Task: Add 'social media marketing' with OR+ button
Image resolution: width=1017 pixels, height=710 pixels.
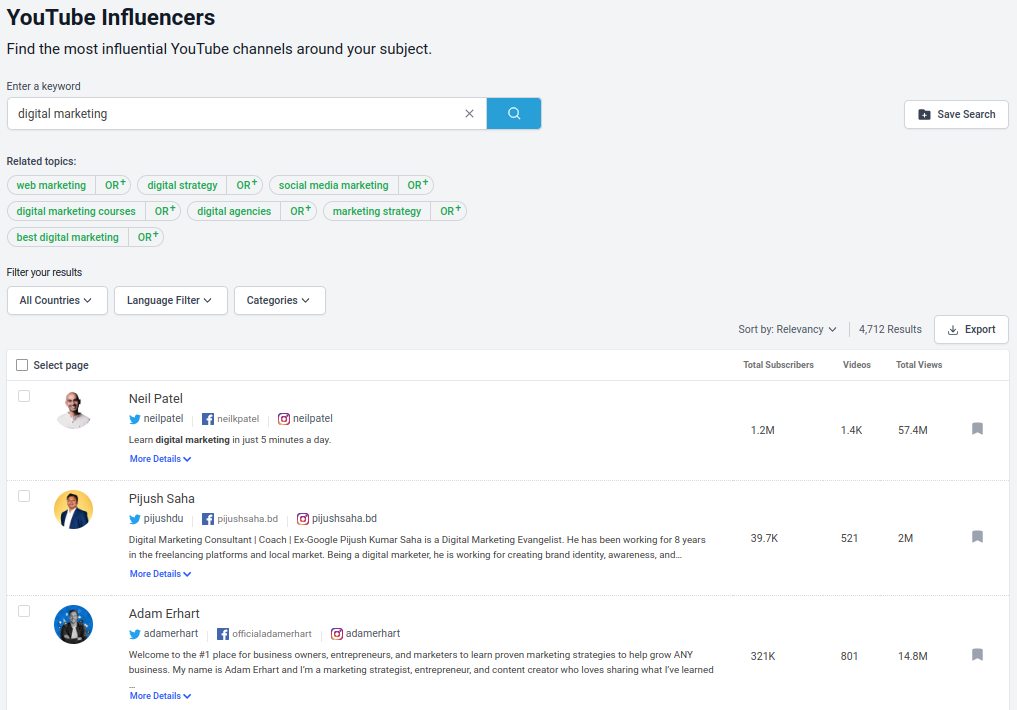Action: coord(416,185)
